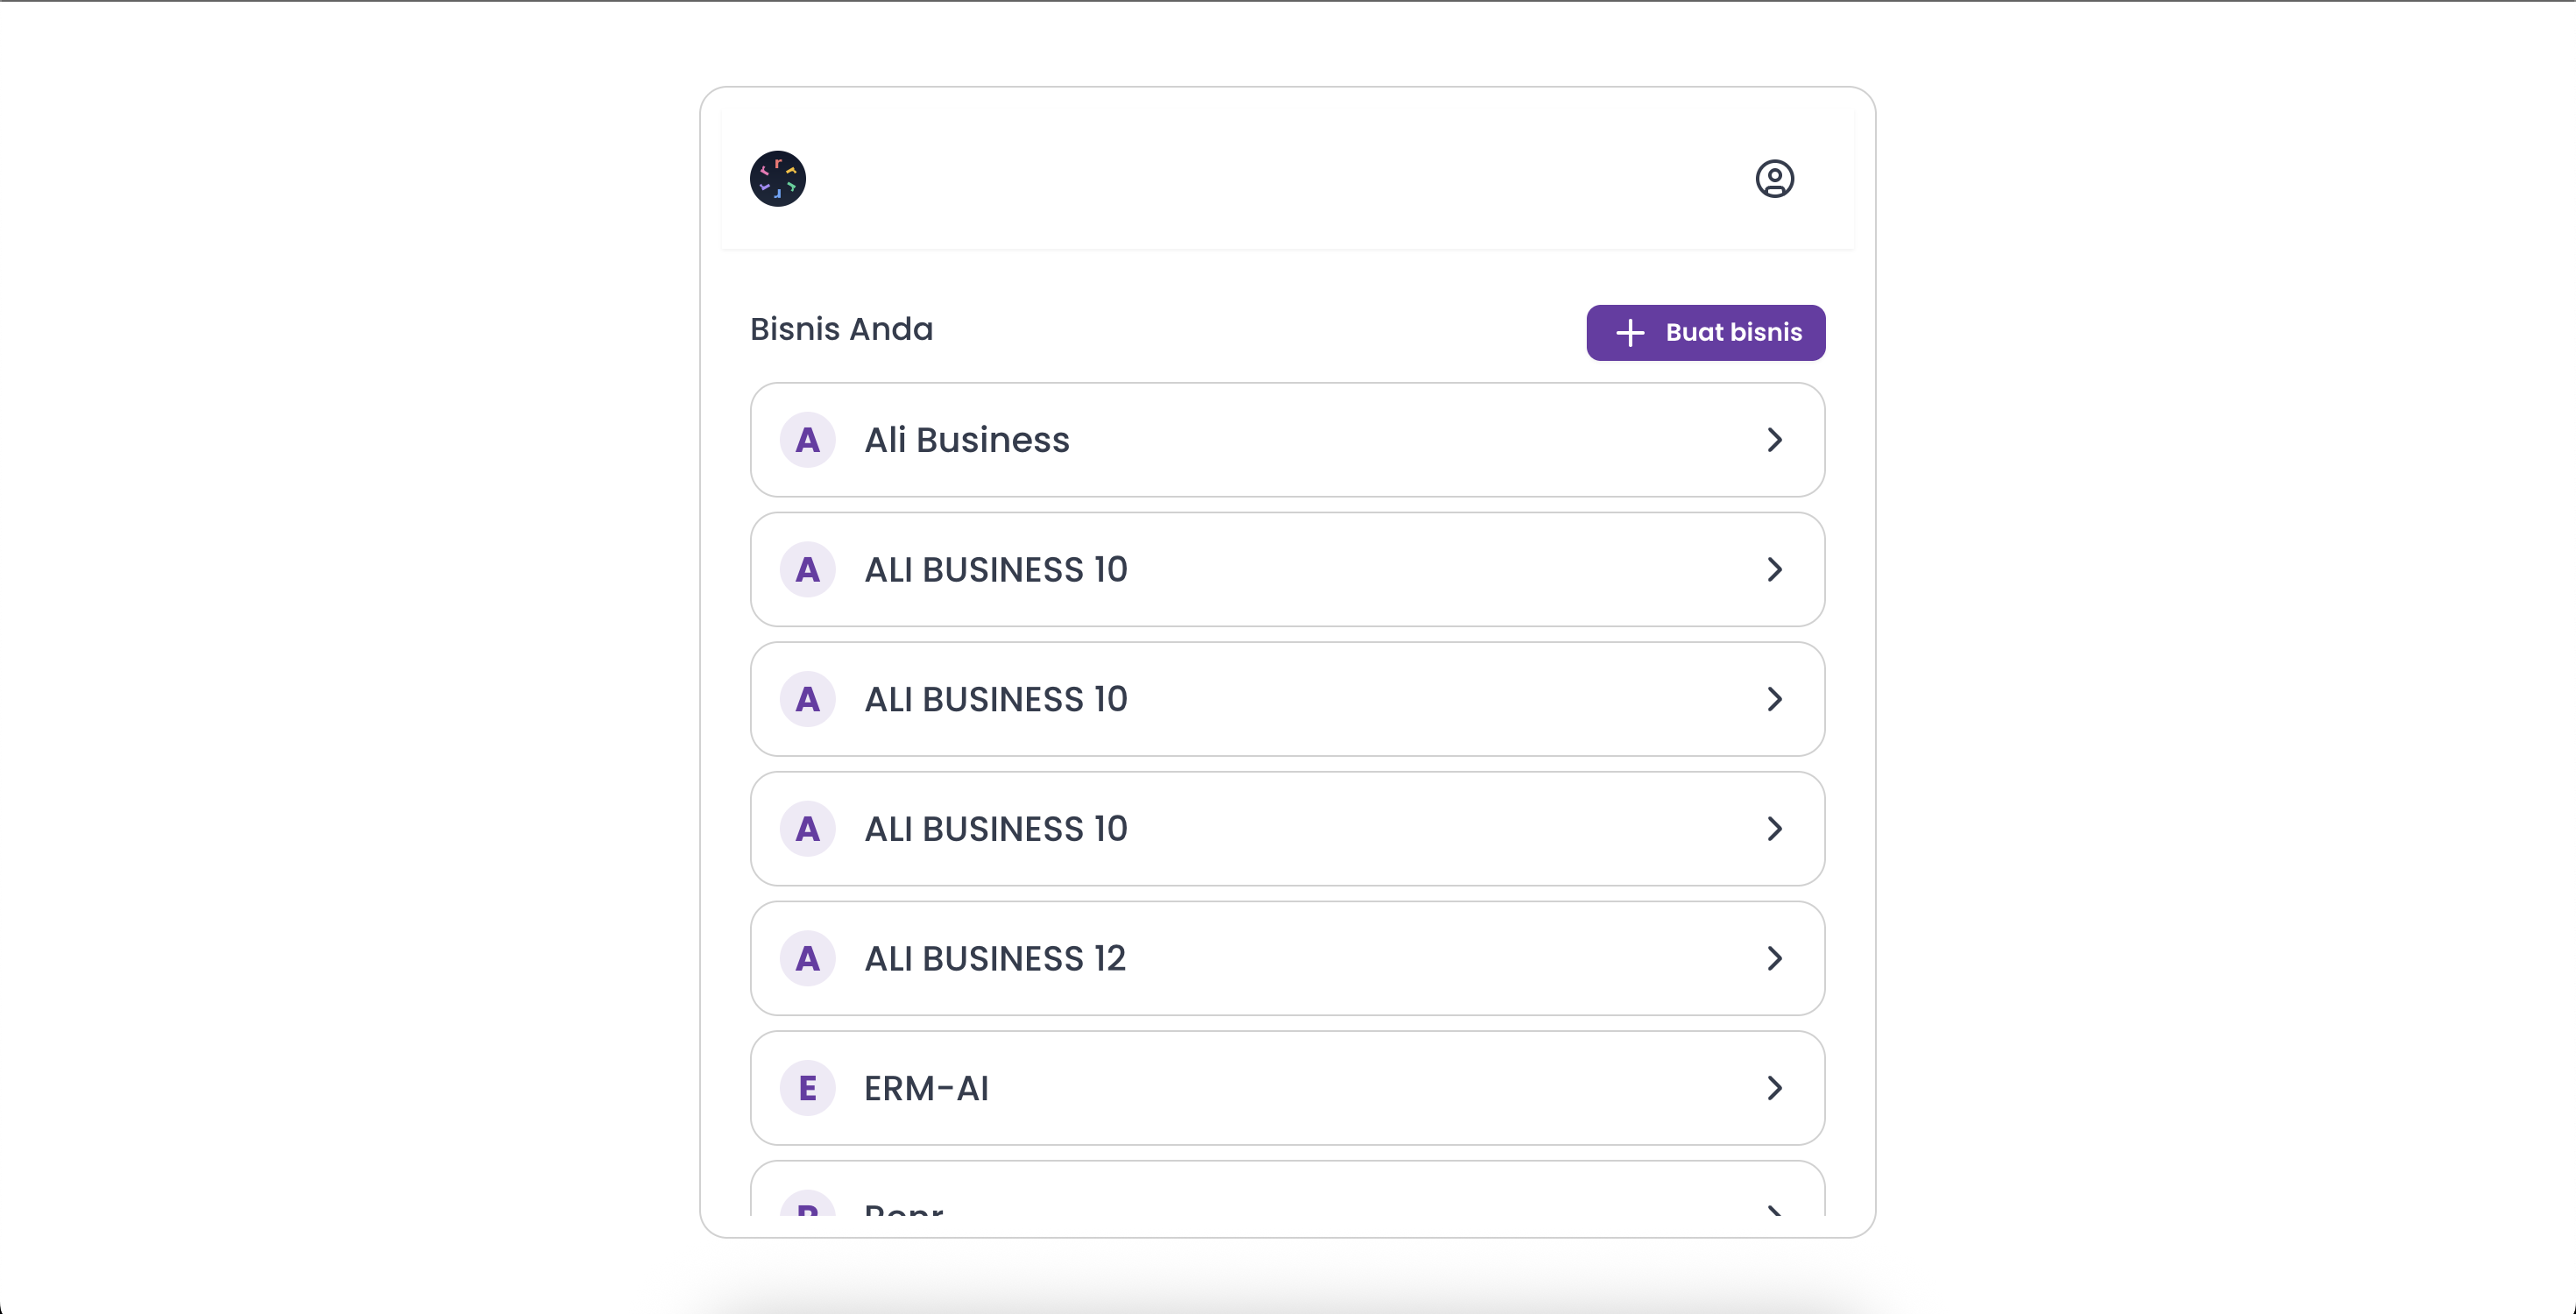The width and height of the screenshot is (2576, 1314).
Task: Open ERM-AI using its chevron arrow
Action: (1775, 1088)
